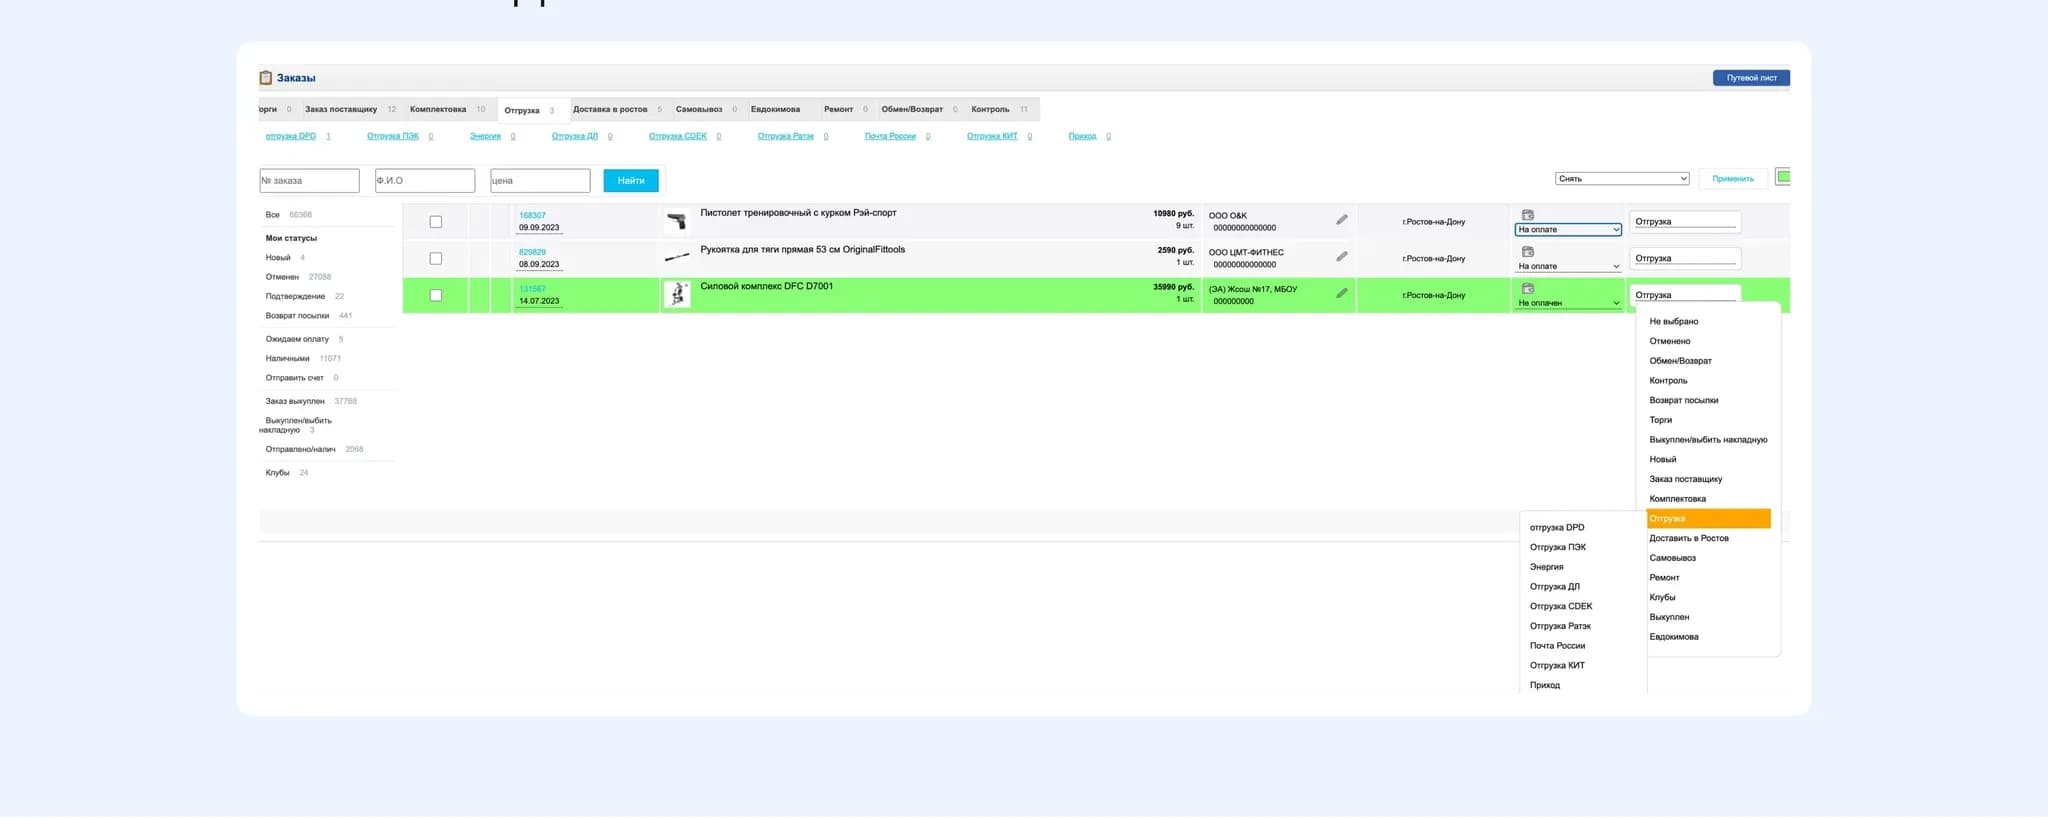Click the wallet icon in the Силовой комплекс row
Viewport: 2048px width, 819px height.
tap(1527, 289)
